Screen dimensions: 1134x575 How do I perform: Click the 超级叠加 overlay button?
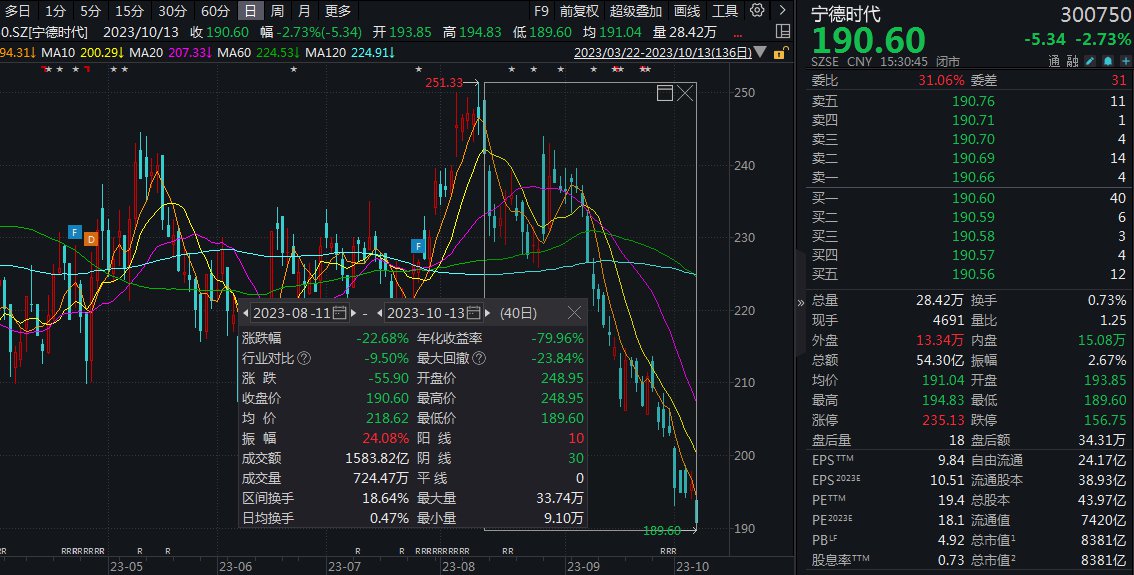636,11
